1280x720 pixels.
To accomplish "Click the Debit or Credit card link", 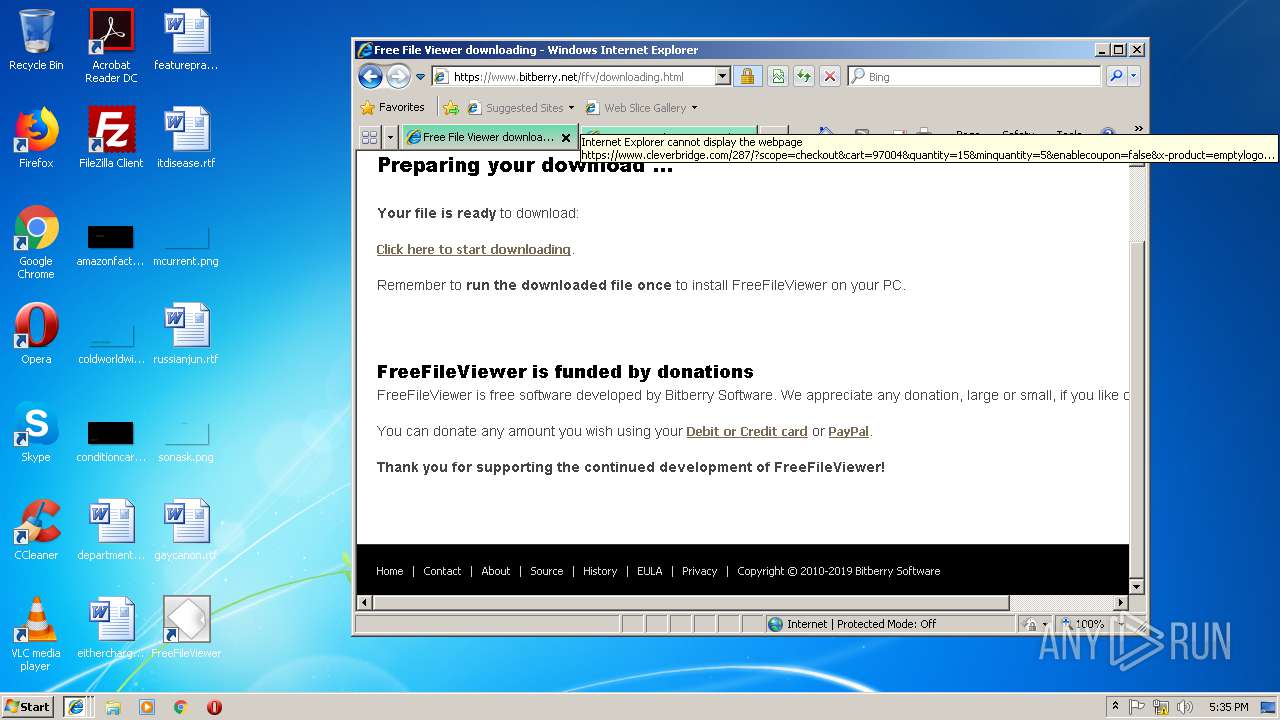I will pos(747,431).
